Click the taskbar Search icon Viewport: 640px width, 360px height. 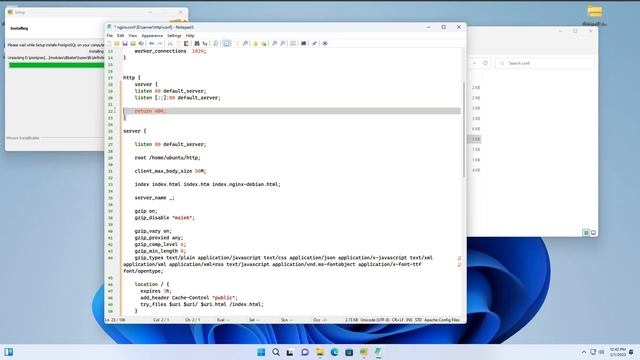tap(276, 352)
